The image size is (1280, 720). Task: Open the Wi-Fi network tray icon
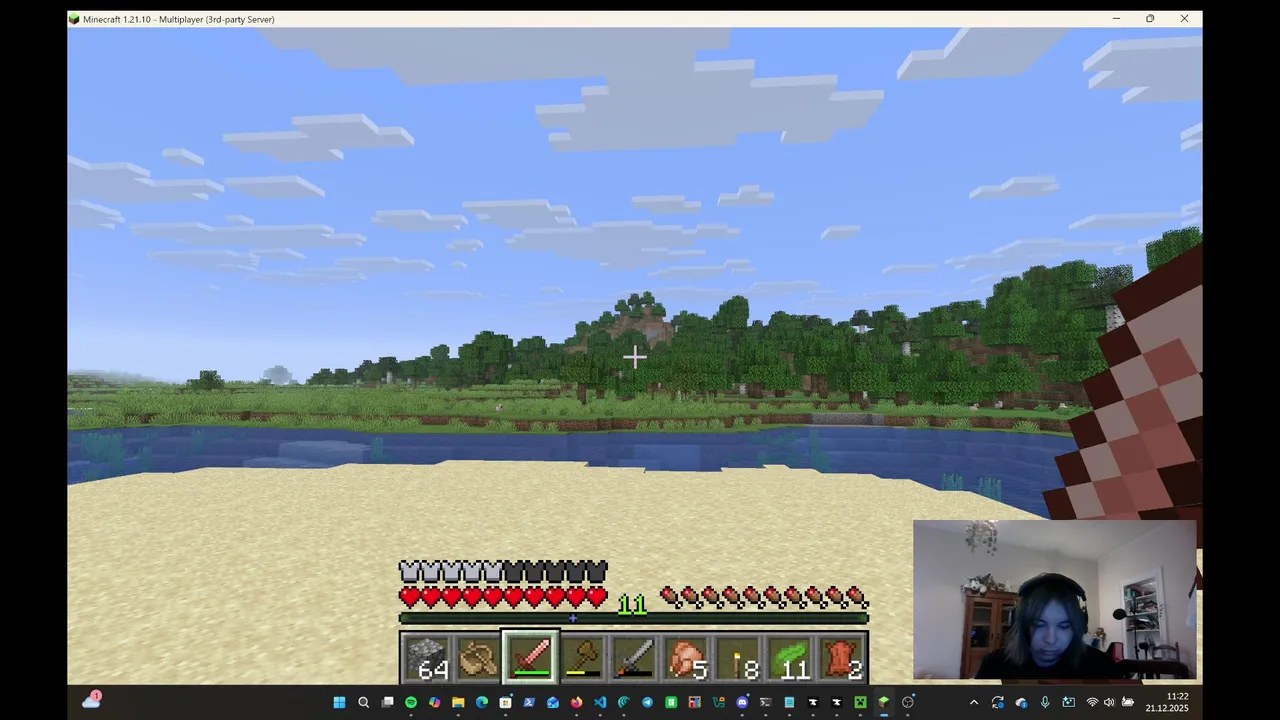click(1093, 702)
